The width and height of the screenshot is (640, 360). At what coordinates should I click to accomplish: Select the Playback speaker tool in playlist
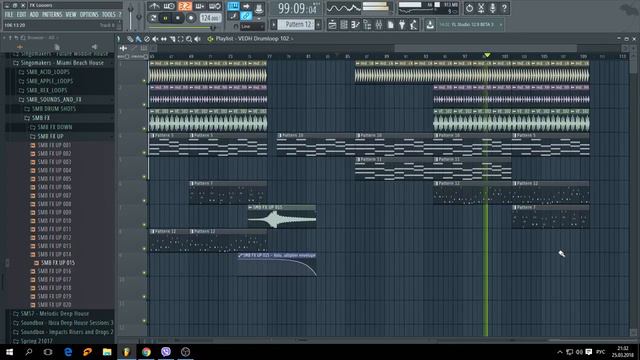[198, 39]
